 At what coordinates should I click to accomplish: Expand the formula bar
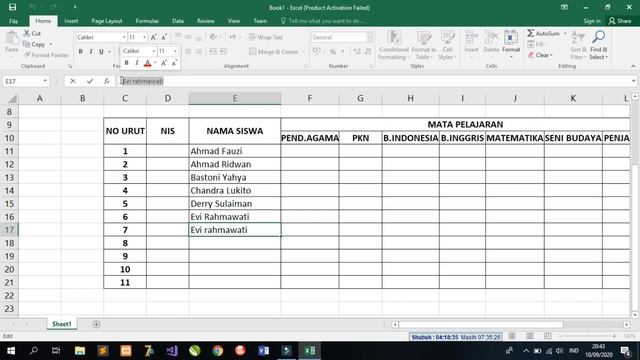[633, 81]
